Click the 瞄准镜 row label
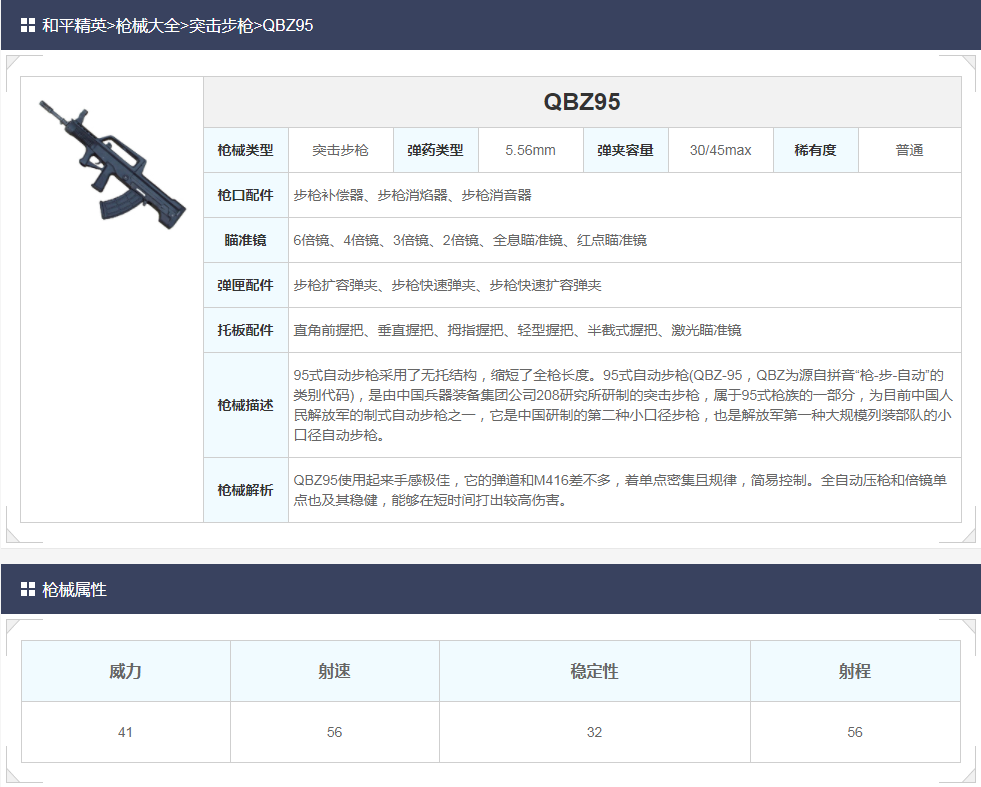This screenshot has width=981, height=787. (246, 240)
